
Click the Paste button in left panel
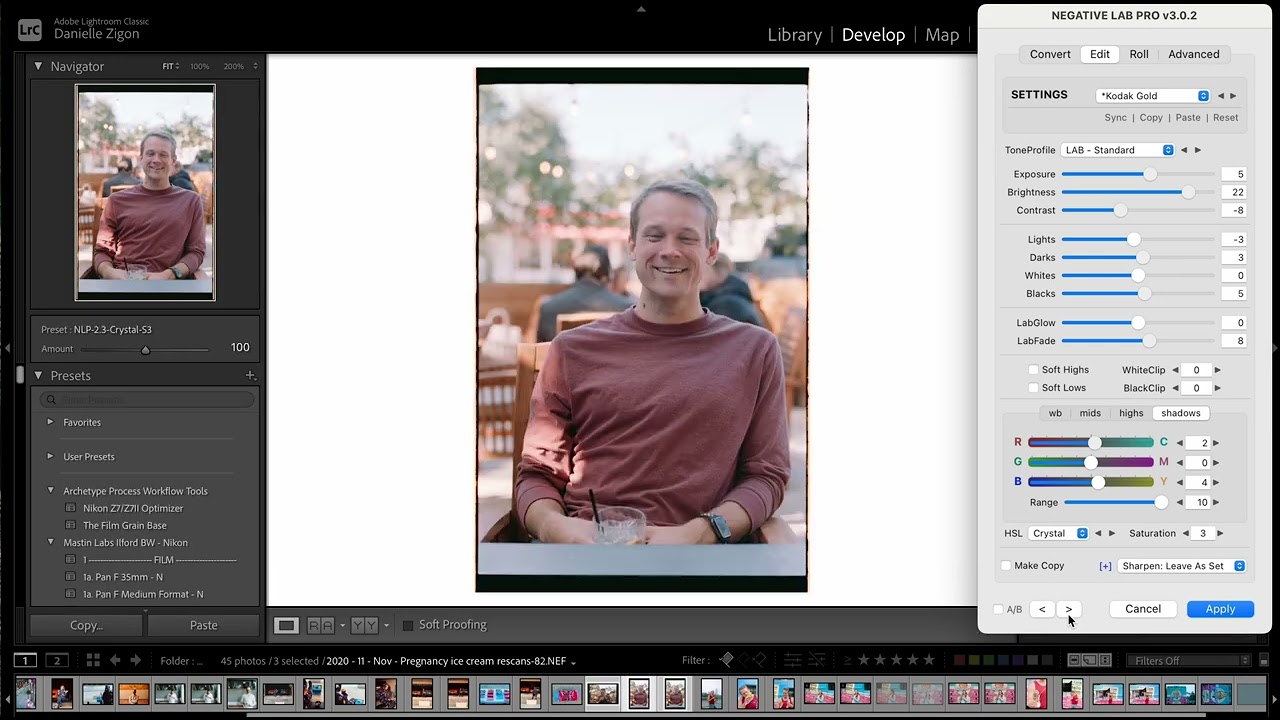click(203, 625)
